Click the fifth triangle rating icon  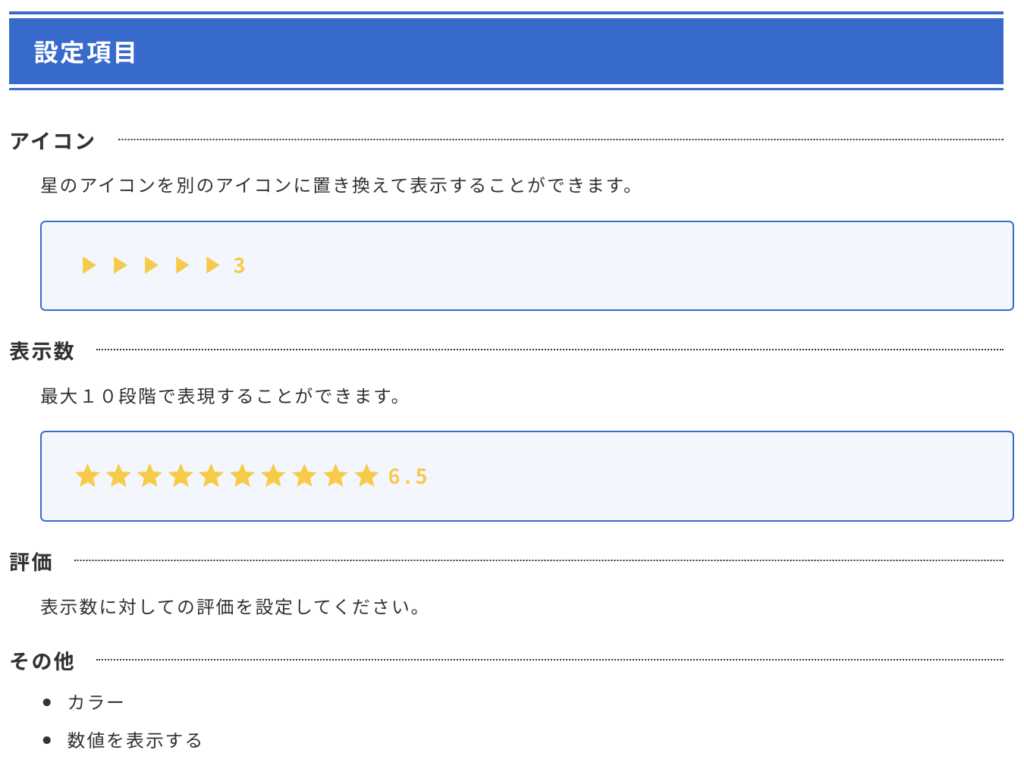click(x=212, y=265)
